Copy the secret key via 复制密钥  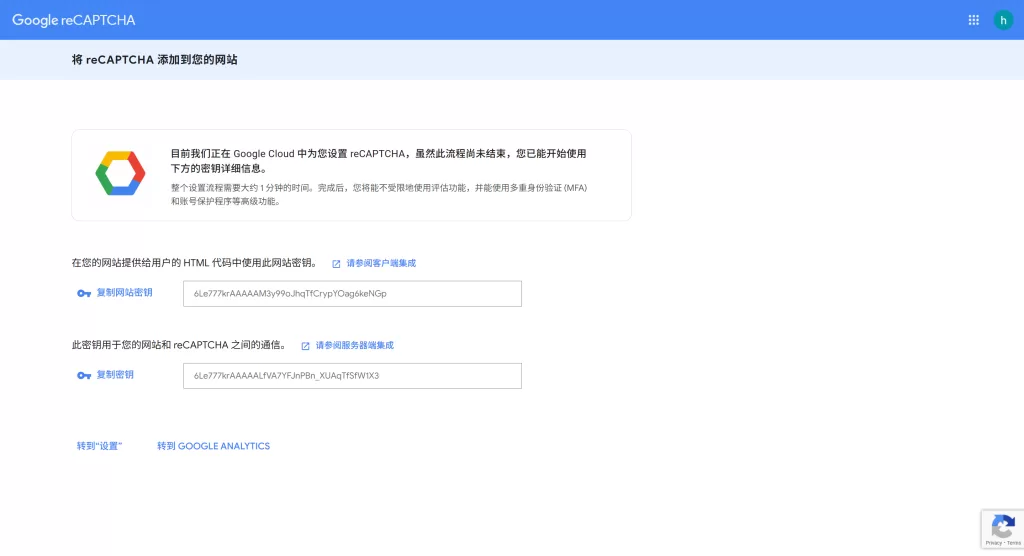pyautogui.click(x=115, y=375)
